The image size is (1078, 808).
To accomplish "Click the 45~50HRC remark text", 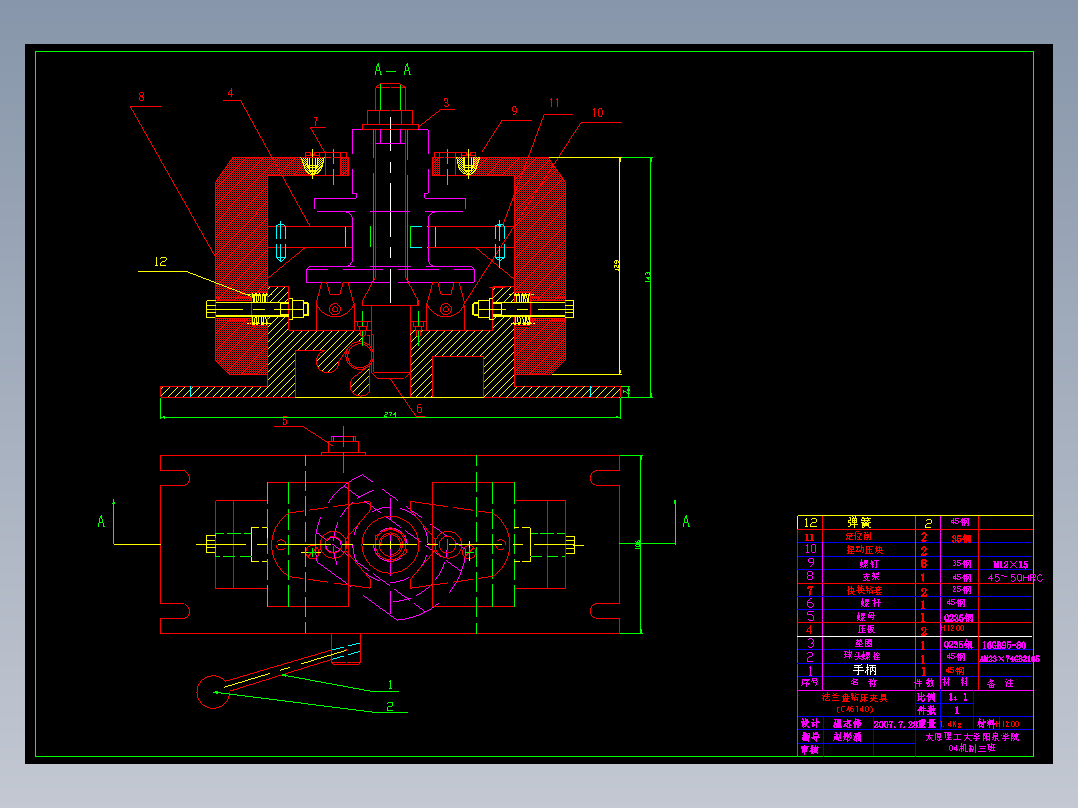I will point(1015,578).
